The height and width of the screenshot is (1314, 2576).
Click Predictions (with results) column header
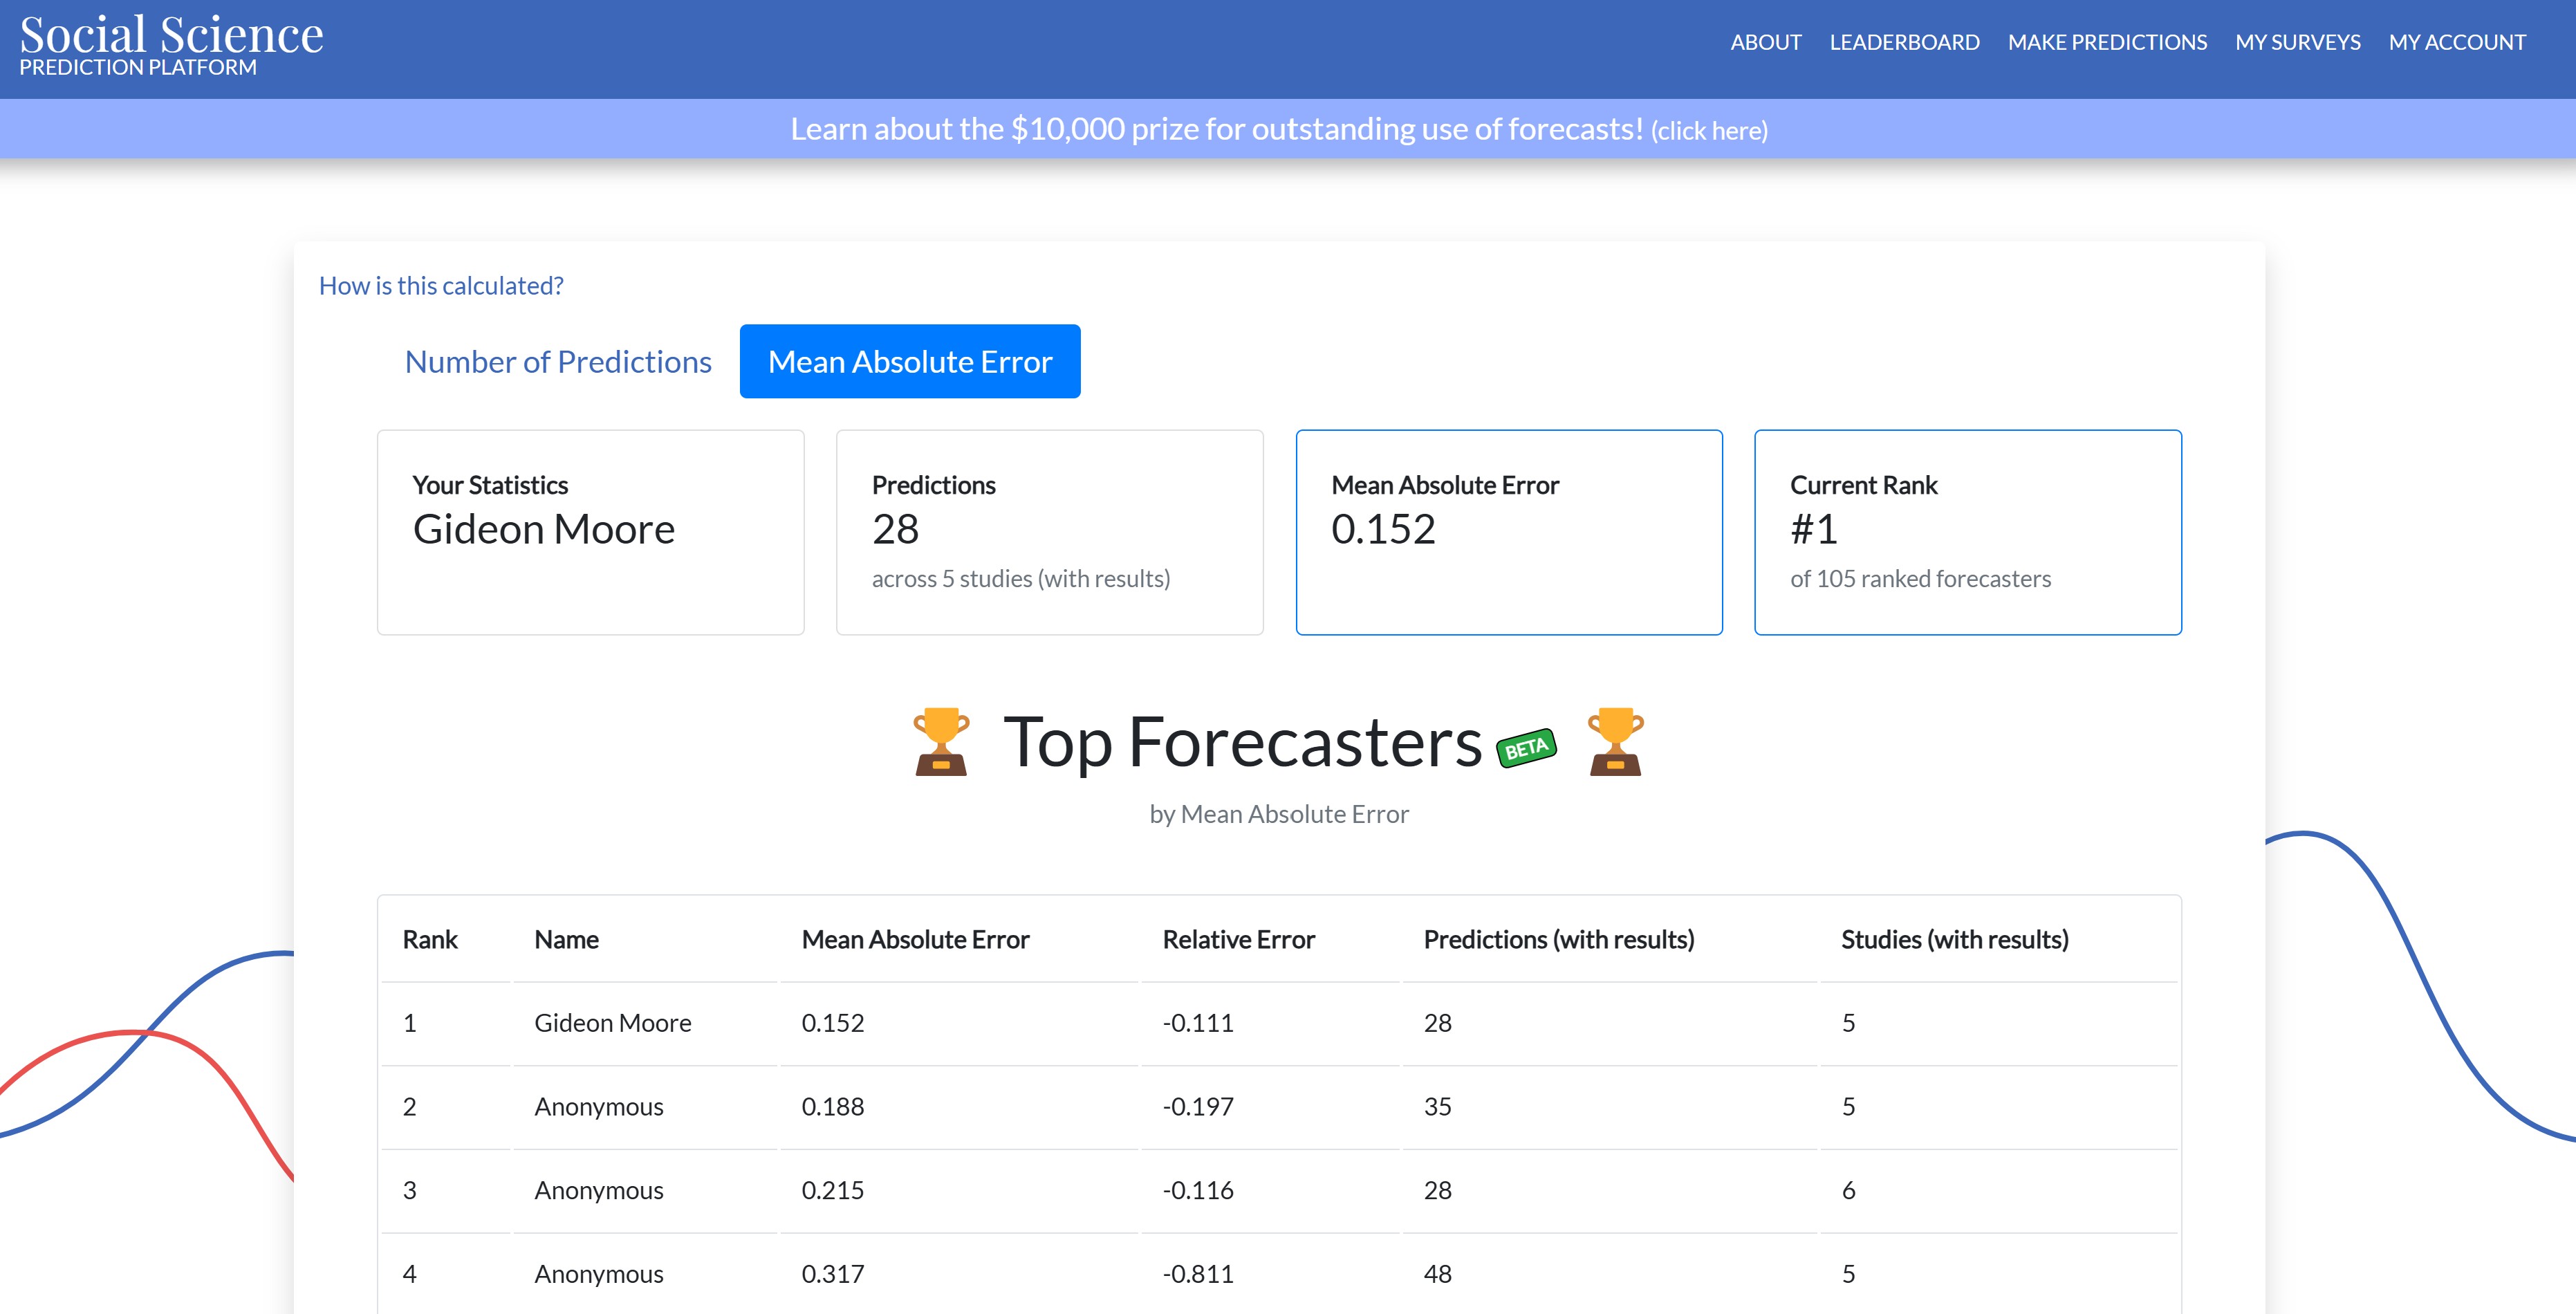point(1558,940)
